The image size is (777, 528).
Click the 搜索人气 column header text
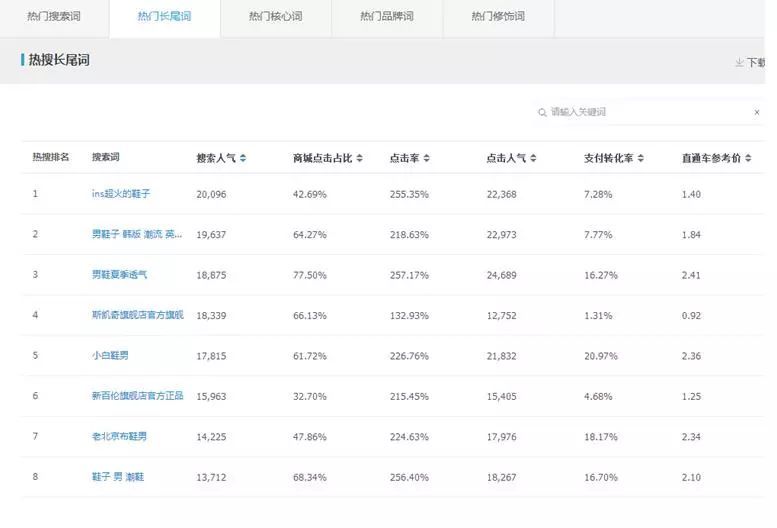tap(216, 158)
